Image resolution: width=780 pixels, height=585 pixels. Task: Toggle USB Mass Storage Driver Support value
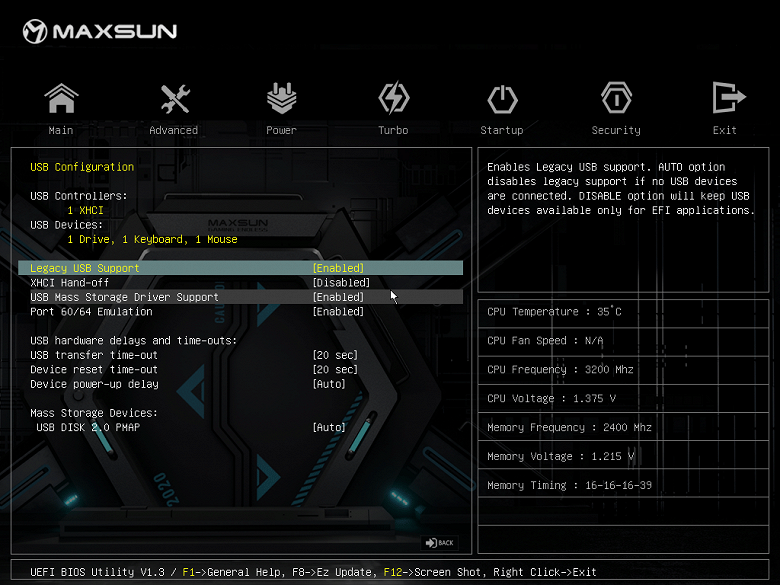click(338, 297)
